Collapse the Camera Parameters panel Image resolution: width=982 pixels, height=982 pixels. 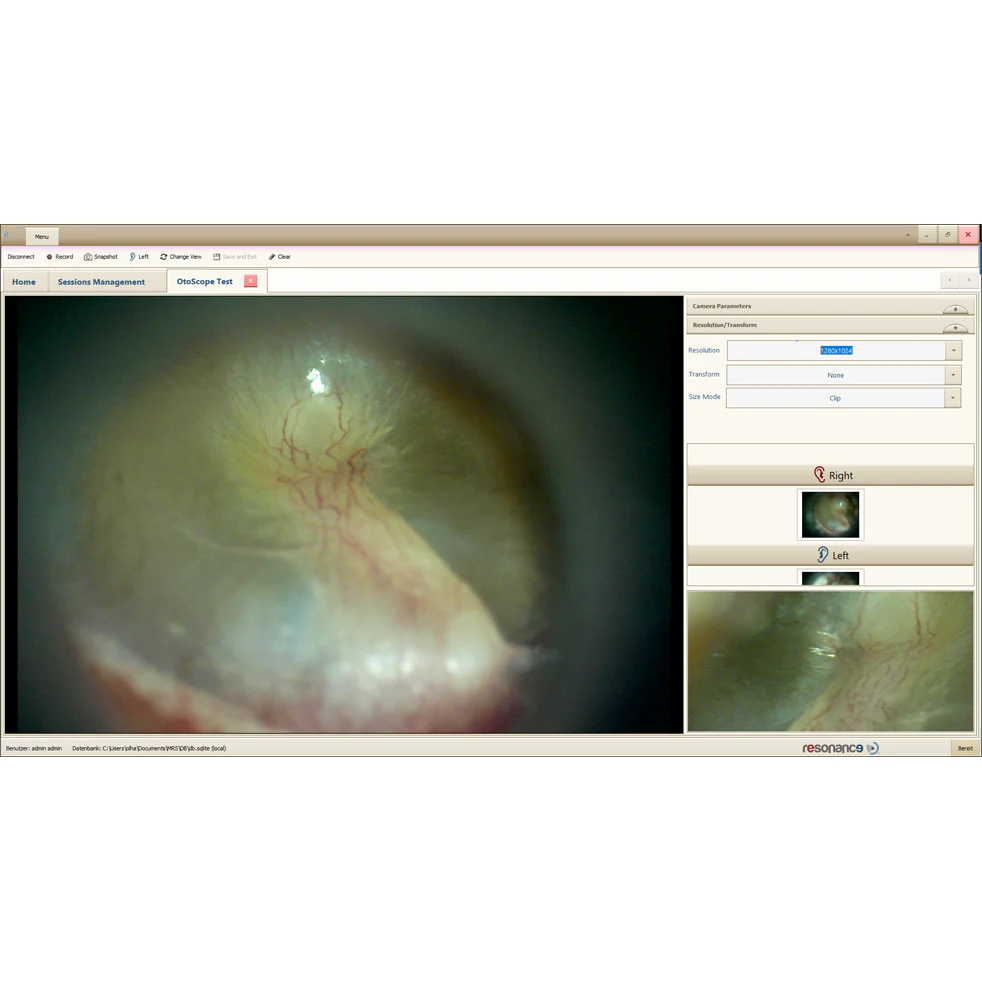pyautogui.click(x=955, y=309)
